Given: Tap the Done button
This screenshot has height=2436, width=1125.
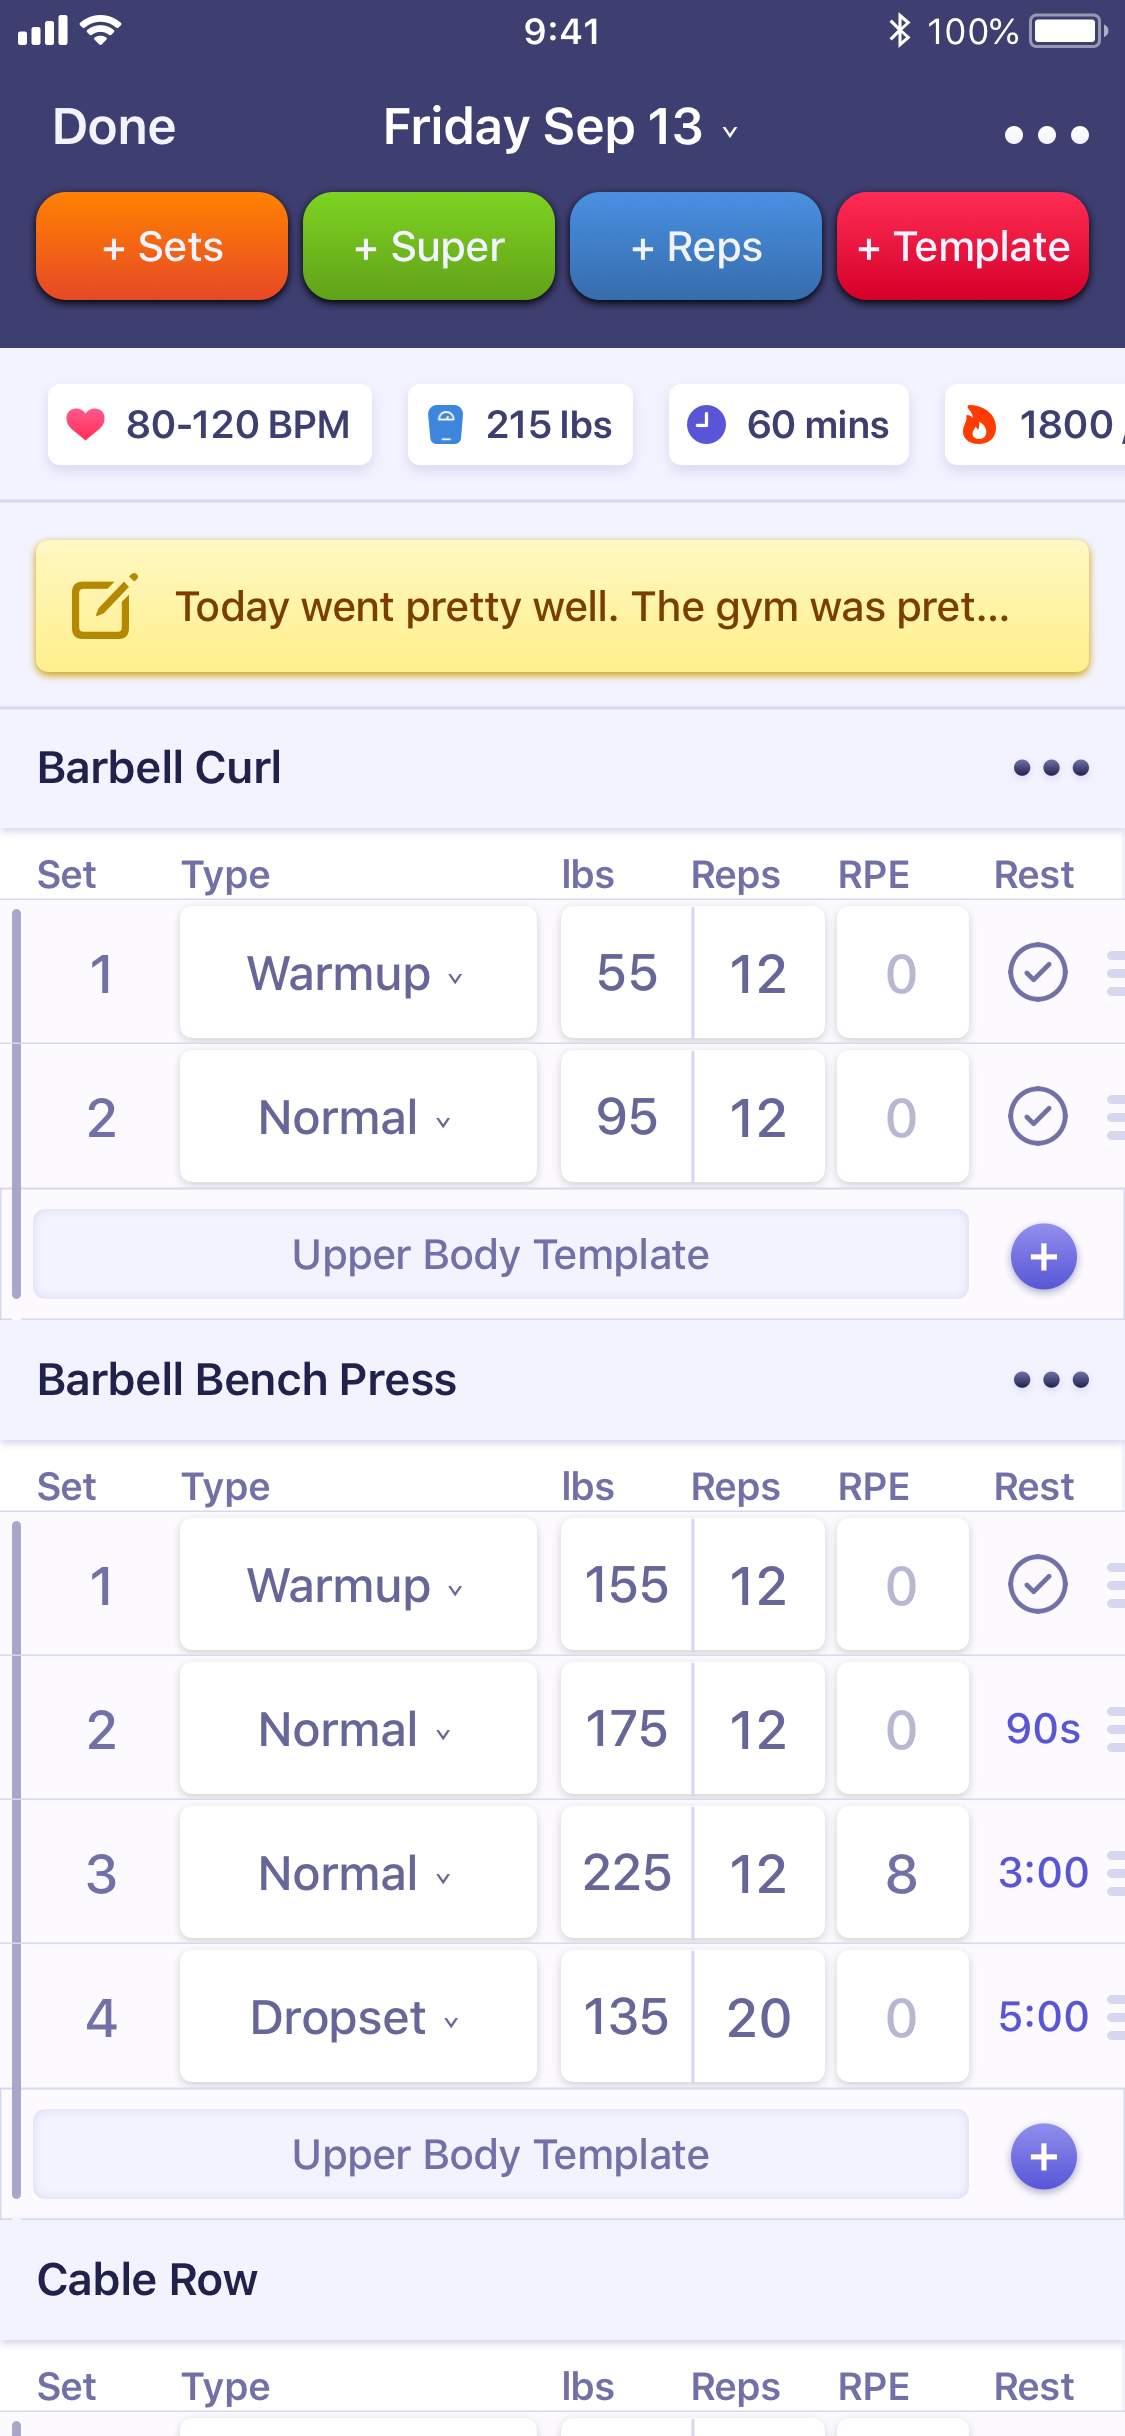Looking at the screenshot, I should (x=114, y=127).
